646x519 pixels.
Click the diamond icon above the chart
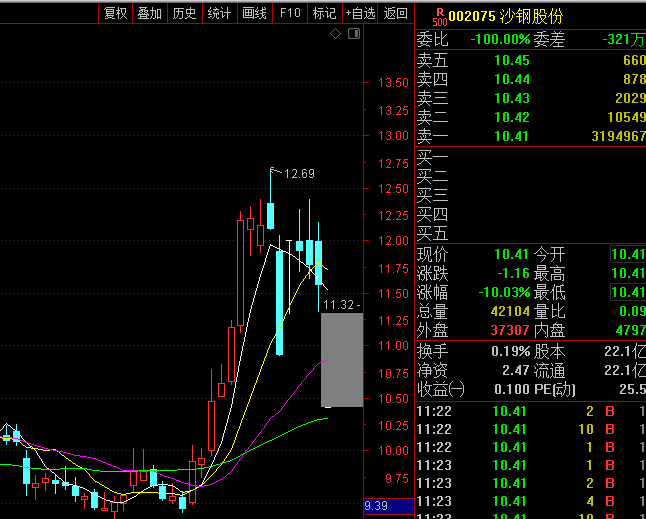(336, 35)
